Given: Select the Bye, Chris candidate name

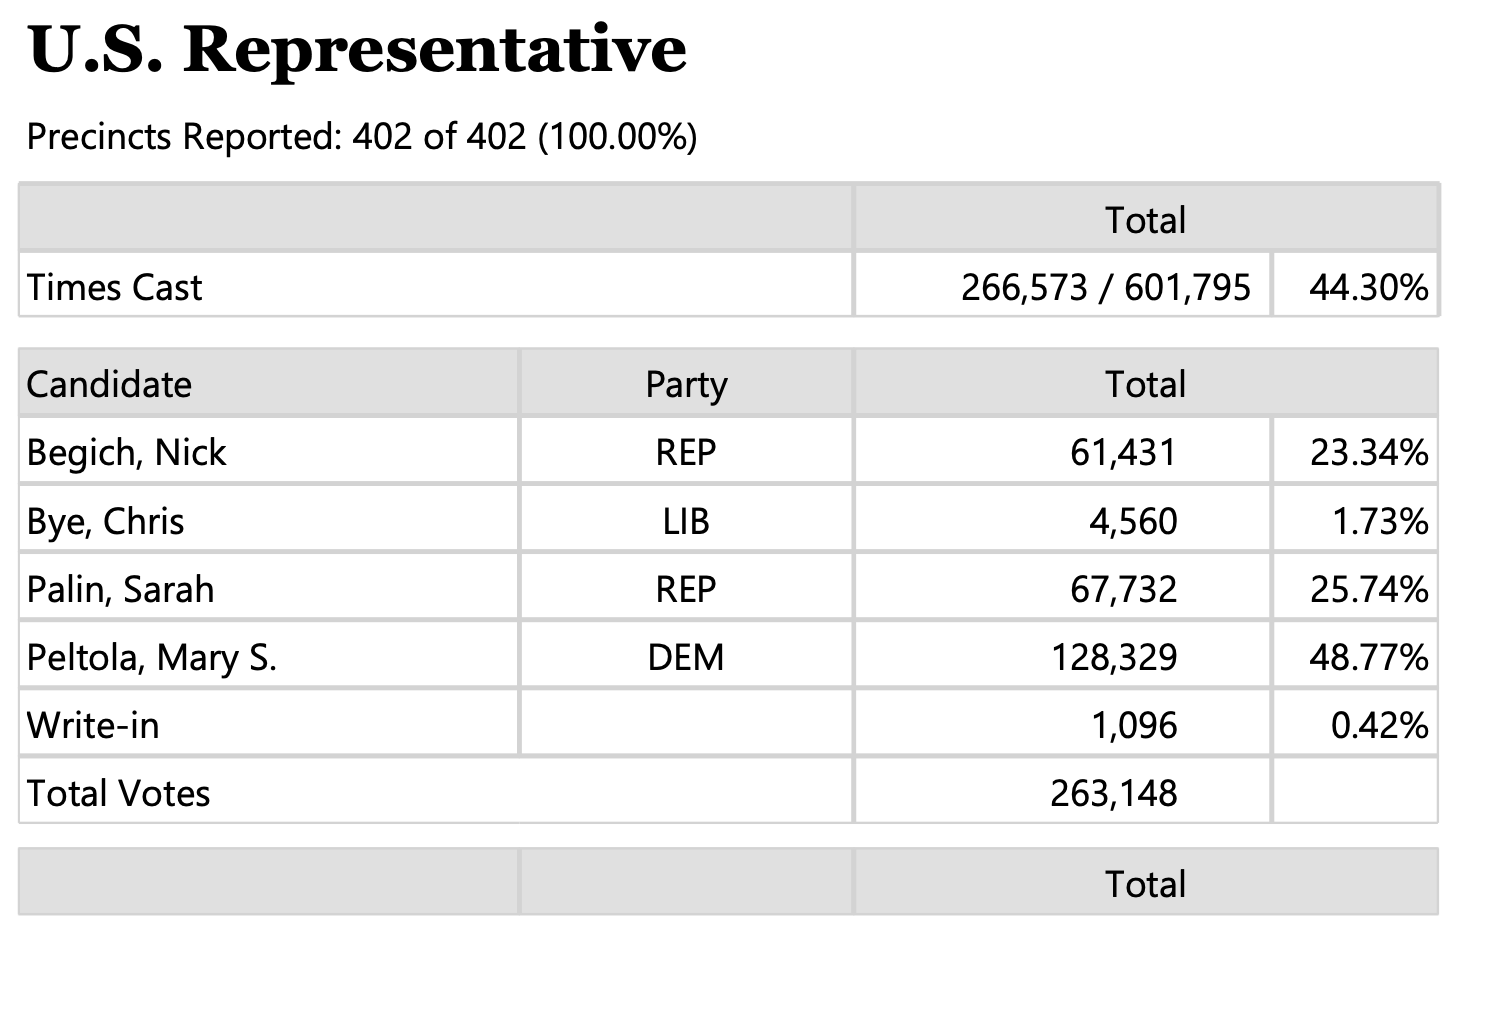Looking at the screenshot, I should [105, 522].
